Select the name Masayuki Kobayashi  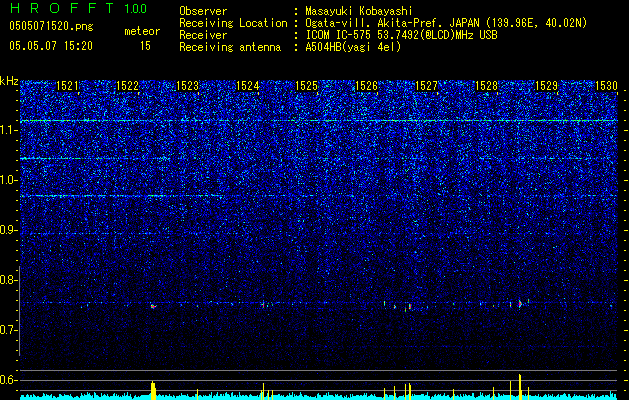coord(359,11)
